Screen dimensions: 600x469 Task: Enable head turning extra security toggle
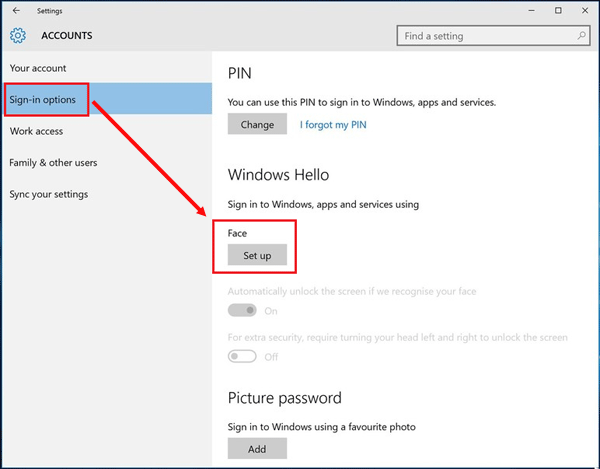[242, 356]
